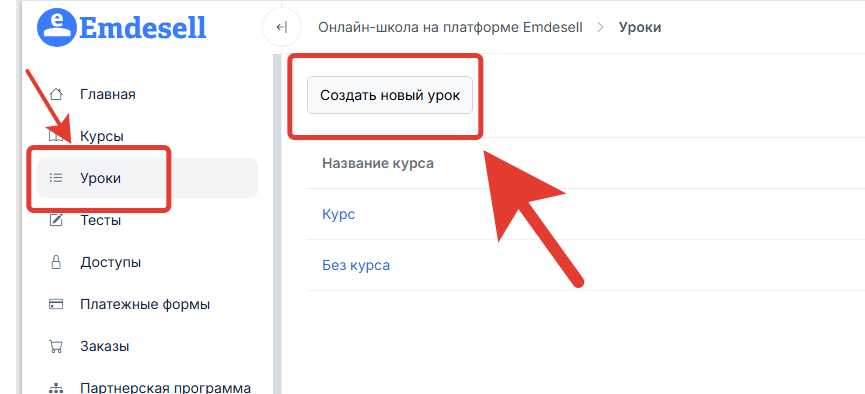Click the book icon beside Курсы

pos(56,136)
